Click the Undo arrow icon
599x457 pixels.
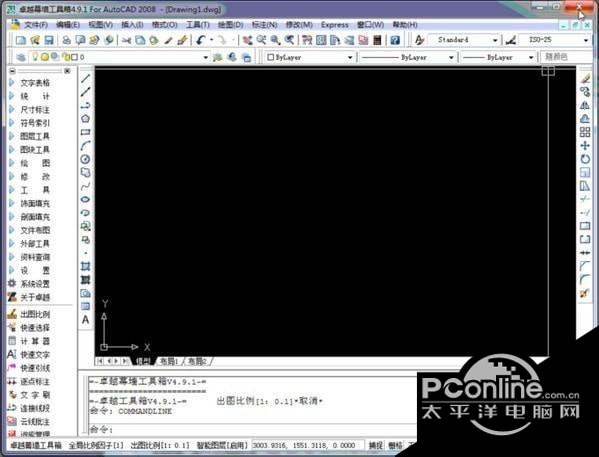tap(201, 40)
